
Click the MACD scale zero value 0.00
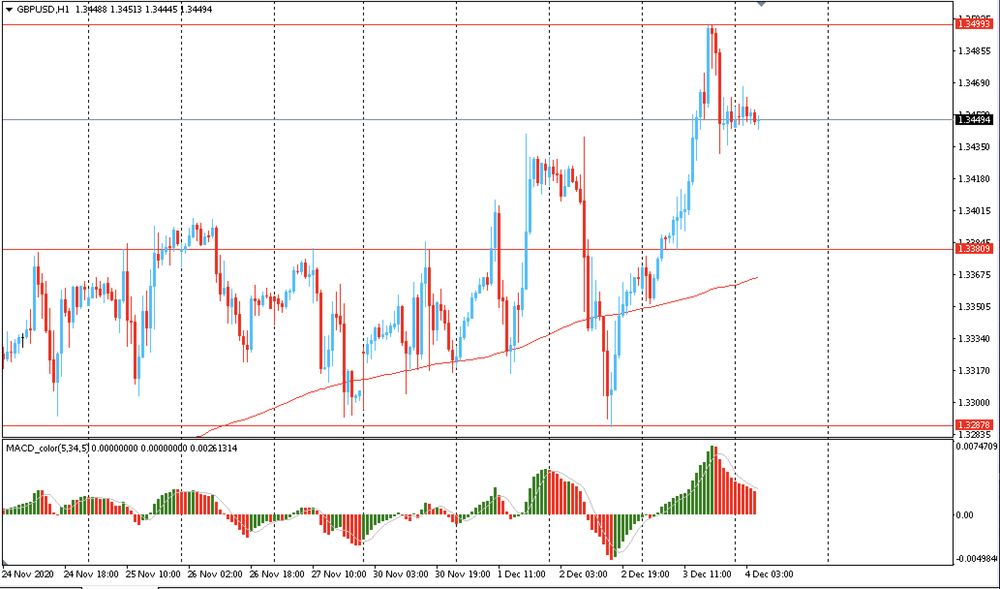tap(965, 515)
